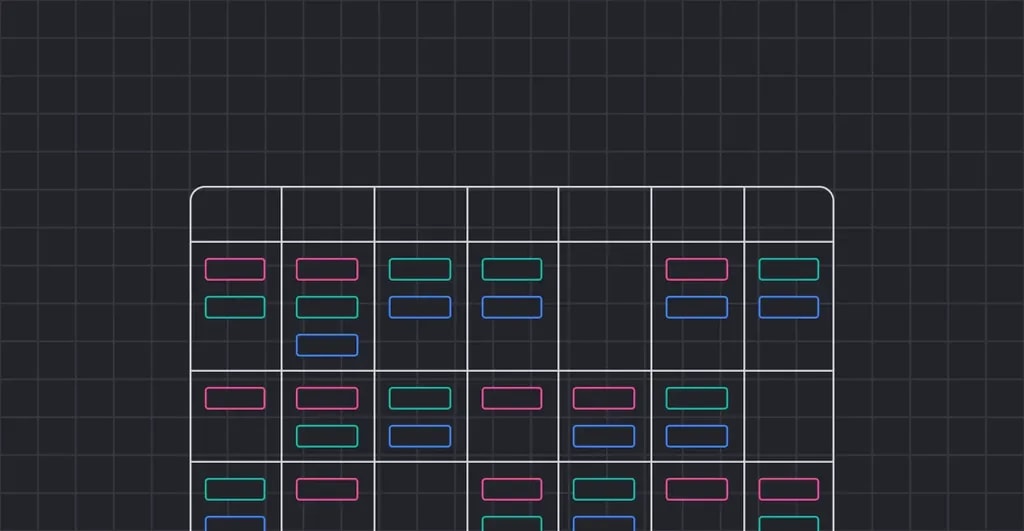The width and height of the screenshot is (1024, 531).
Task: Select green block in first column, first week row
Action: pos(235,307)
